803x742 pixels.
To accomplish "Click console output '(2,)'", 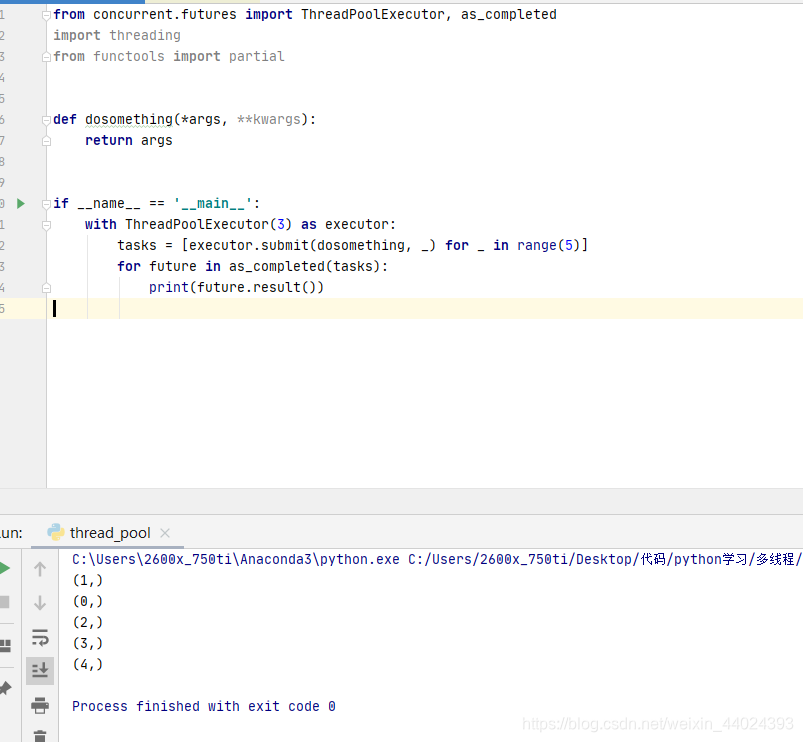I will (88, 622).
